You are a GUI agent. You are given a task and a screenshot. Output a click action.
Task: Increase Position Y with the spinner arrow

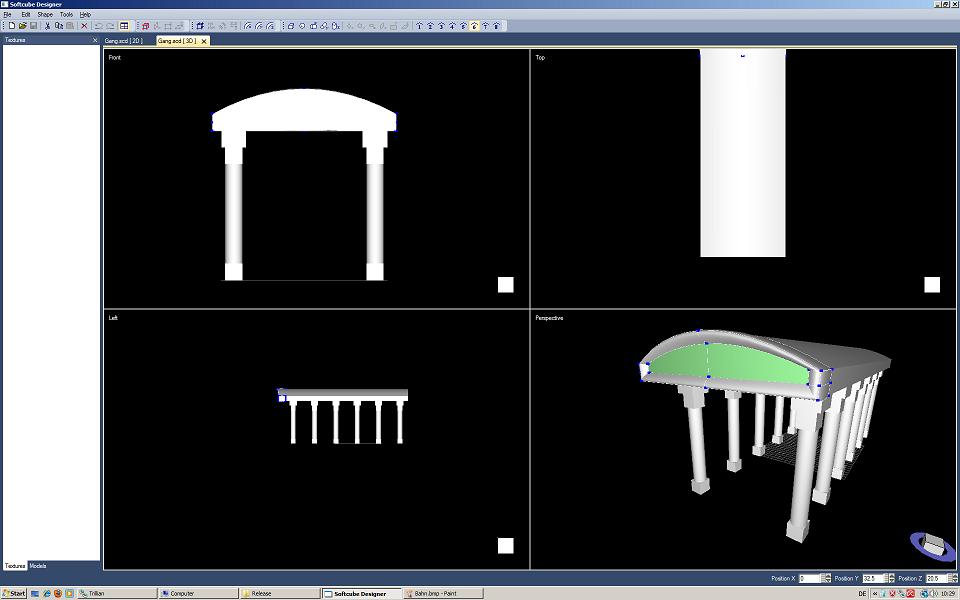(888, 576)
